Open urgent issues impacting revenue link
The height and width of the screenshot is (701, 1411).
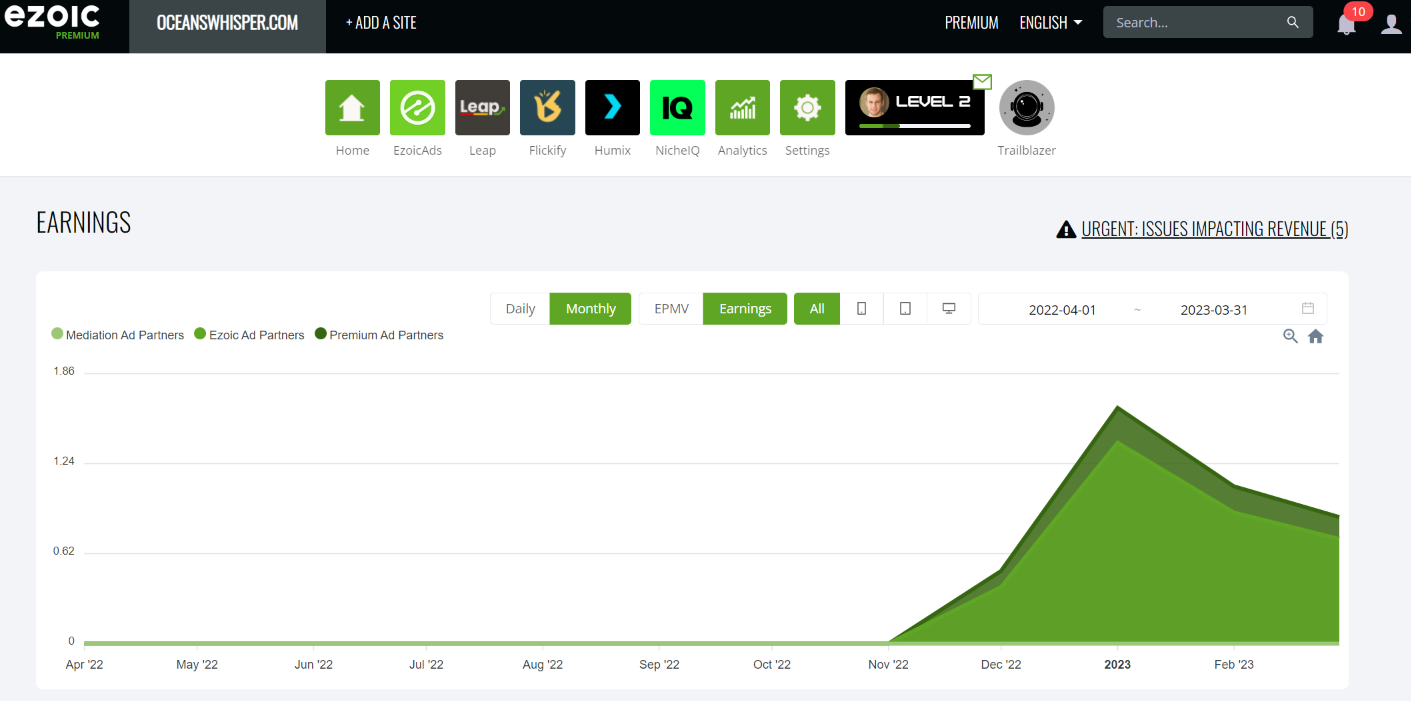tap(1215, 229)
